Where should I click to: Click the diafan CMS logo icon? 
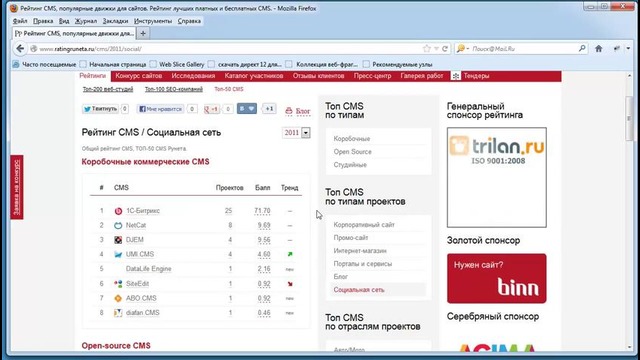click(x=118, y=313)
